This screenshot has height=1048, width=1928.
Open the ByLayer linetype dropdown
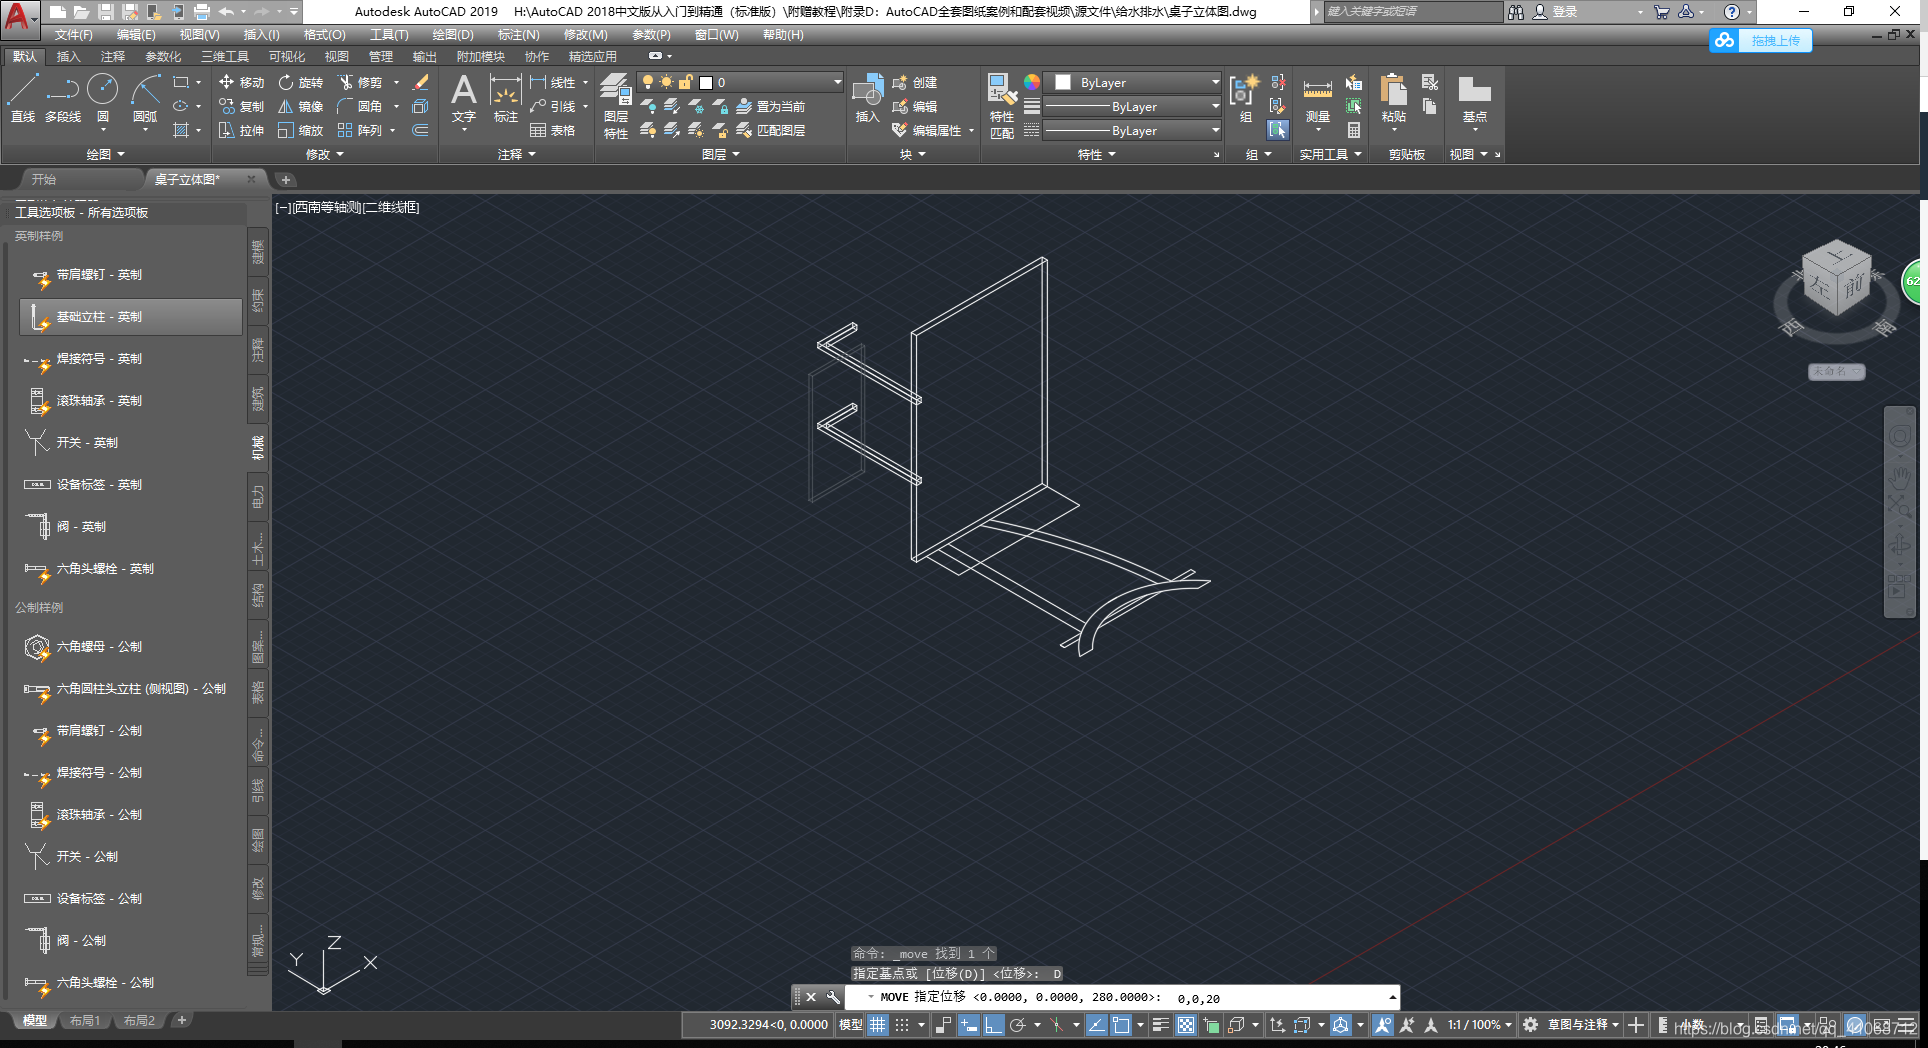pos(1131,130)
